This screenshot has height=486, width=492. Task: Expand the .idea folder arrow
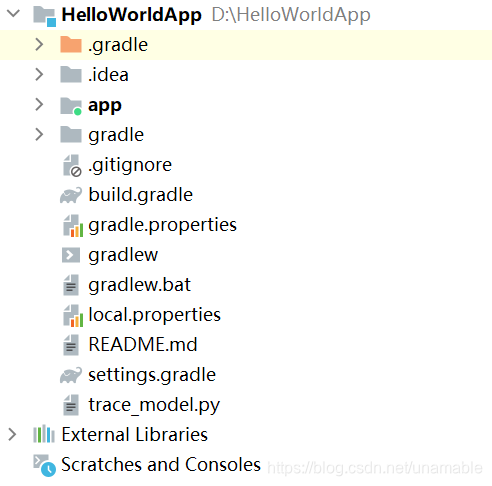(39, 74)
